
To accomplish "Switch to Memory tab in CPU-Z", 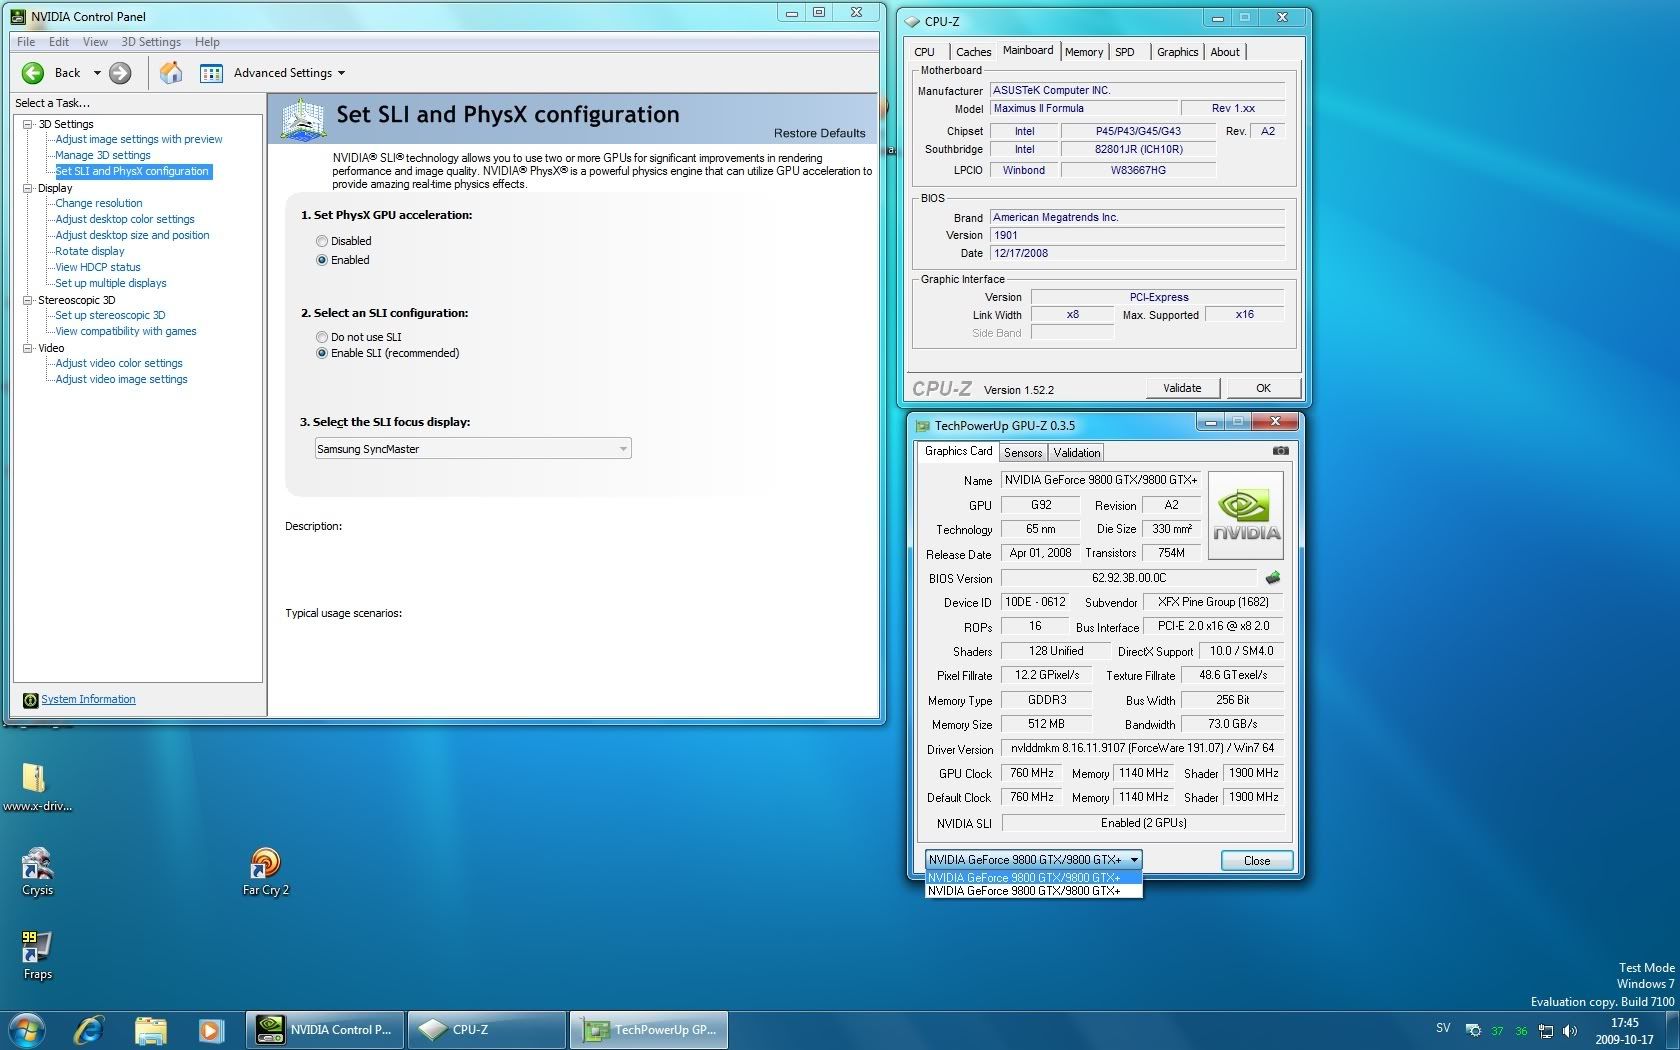I will (1084, 52).
